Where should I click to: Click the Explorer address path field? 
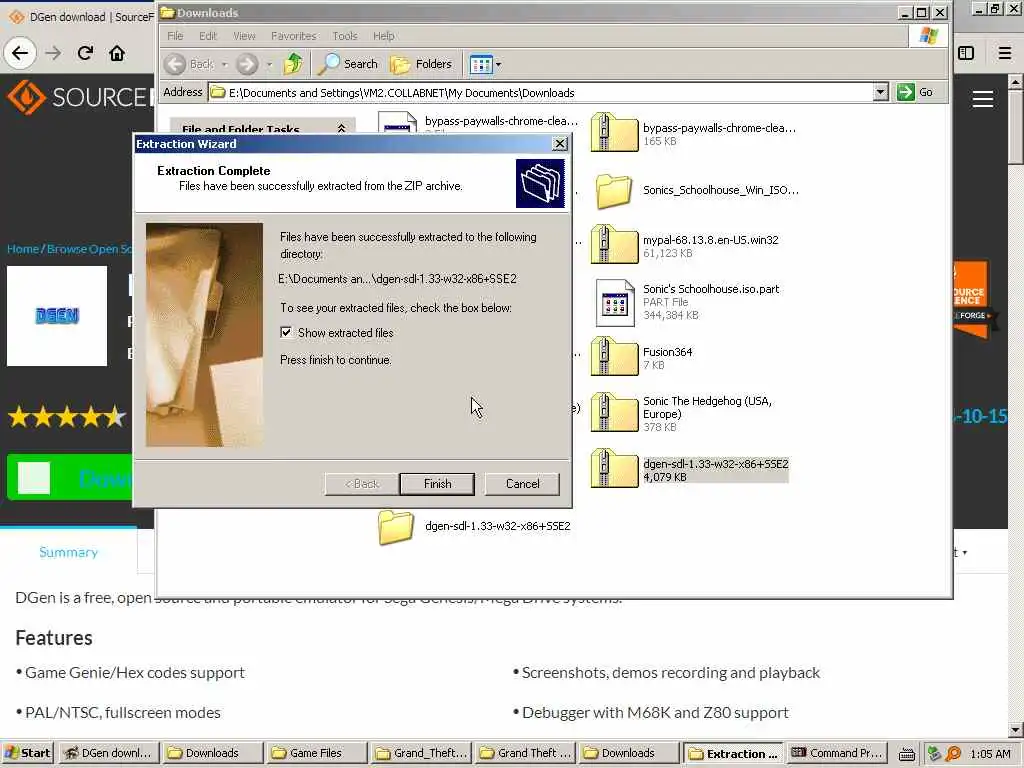(x=541, y=93)
